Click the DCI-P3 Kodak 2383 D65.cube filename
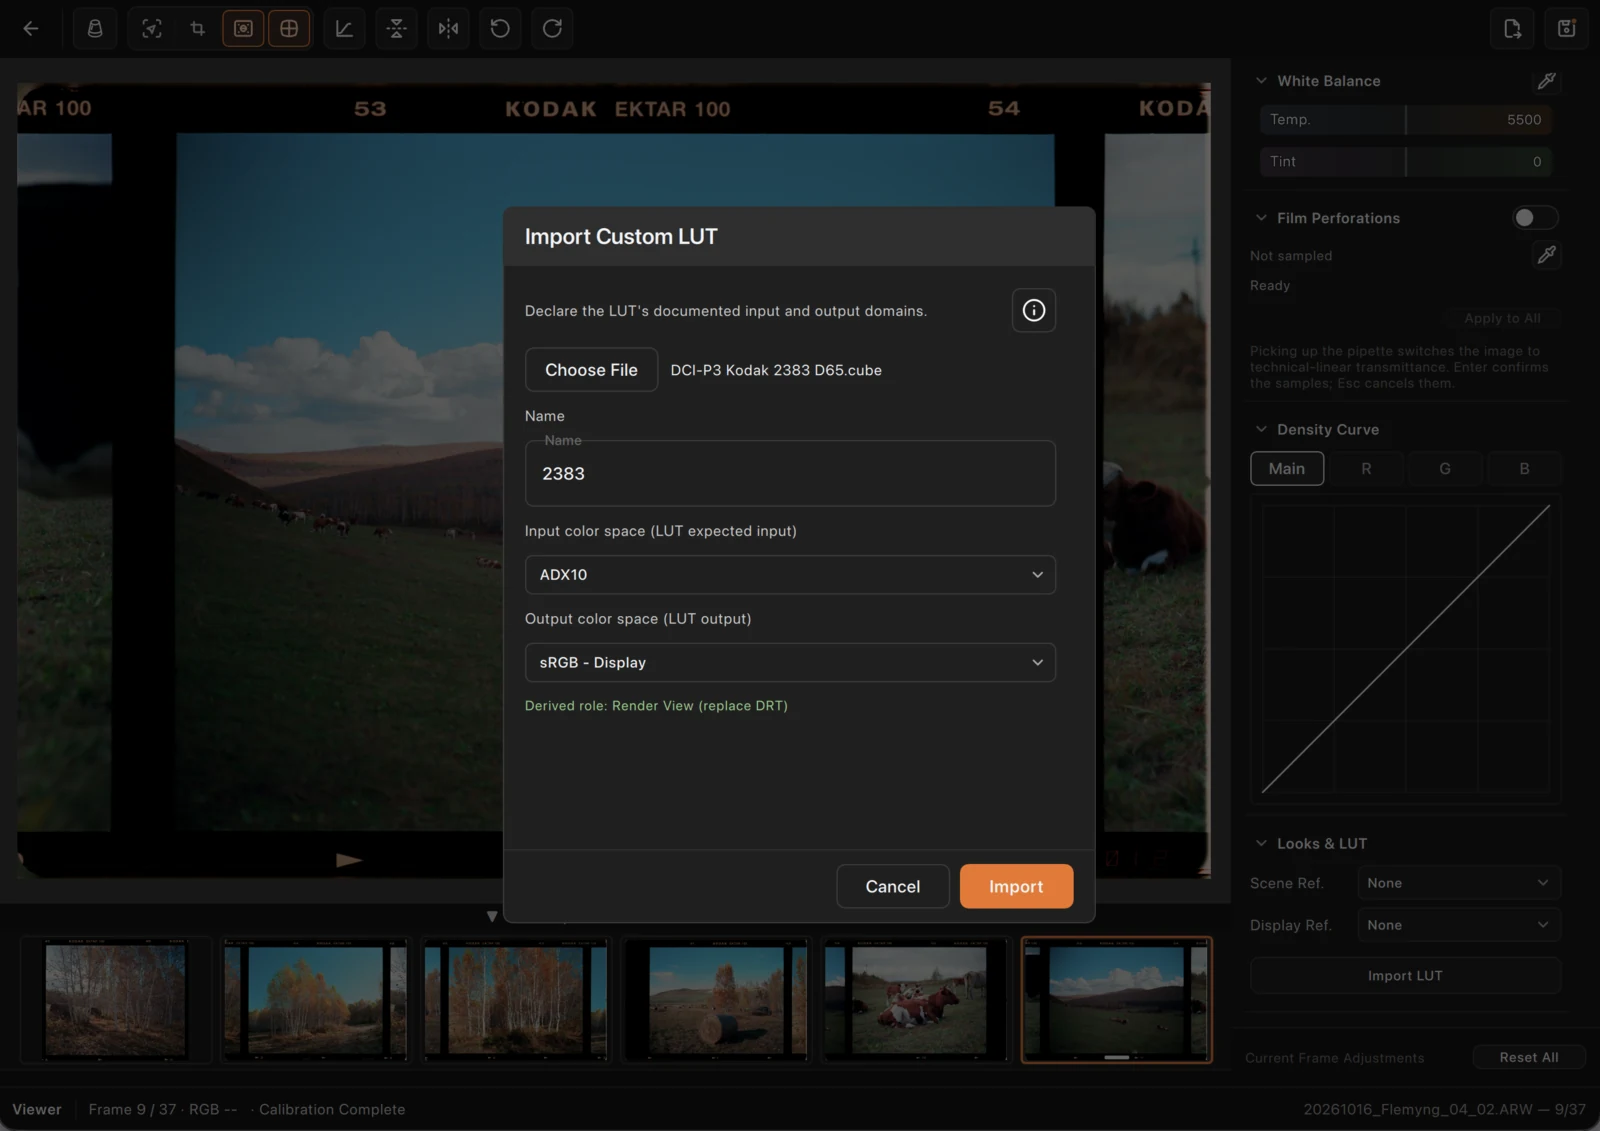 776,370
